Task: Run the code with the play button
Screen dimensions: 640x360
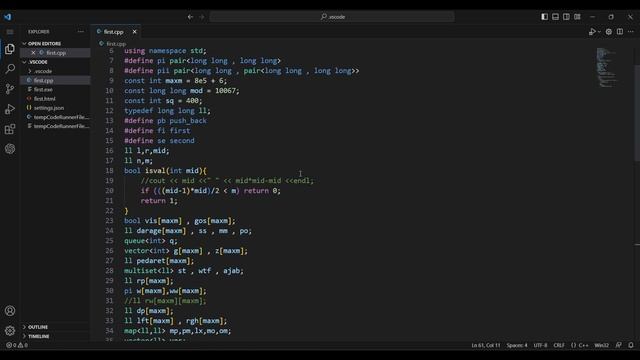Action: 592,32
